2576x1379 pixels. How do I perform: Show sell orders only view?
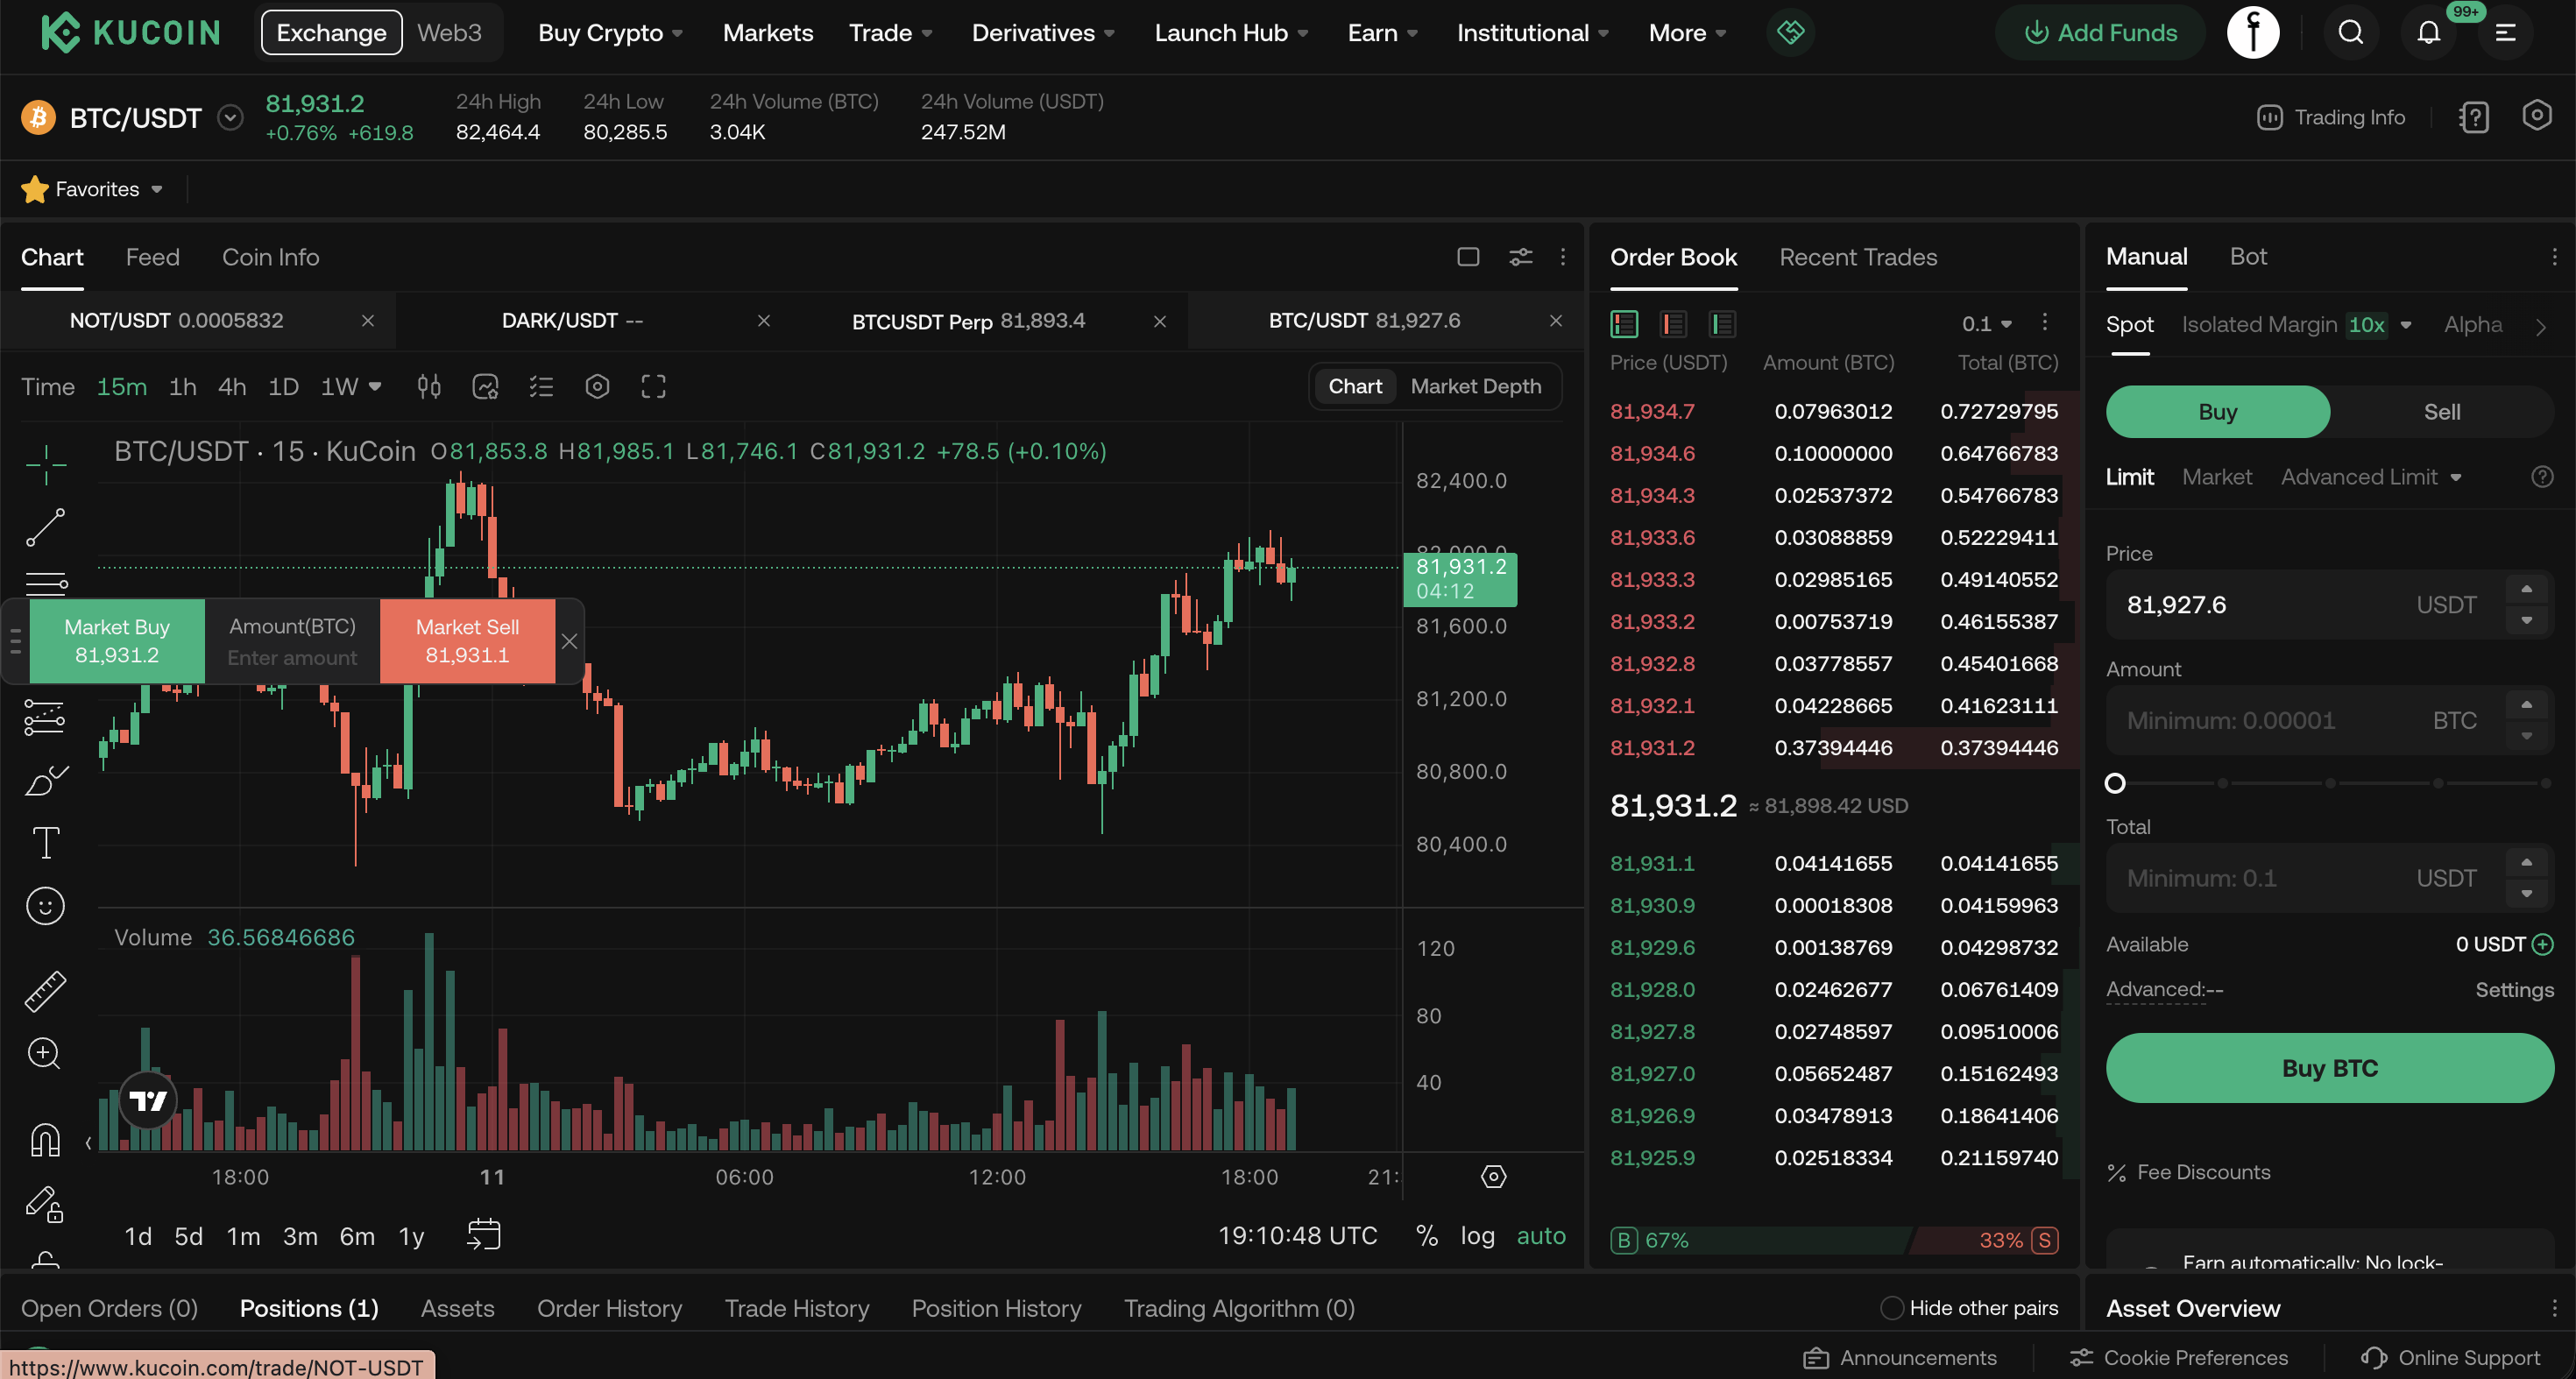[x=1673, y=324]
